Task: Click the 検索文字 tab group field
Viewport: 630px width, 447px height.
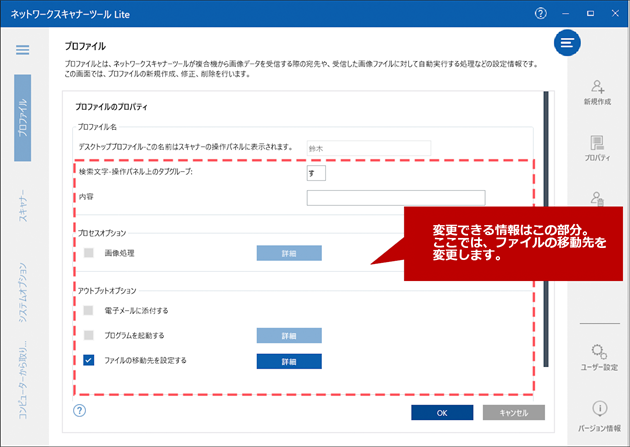Action: (x=316, y=173)
